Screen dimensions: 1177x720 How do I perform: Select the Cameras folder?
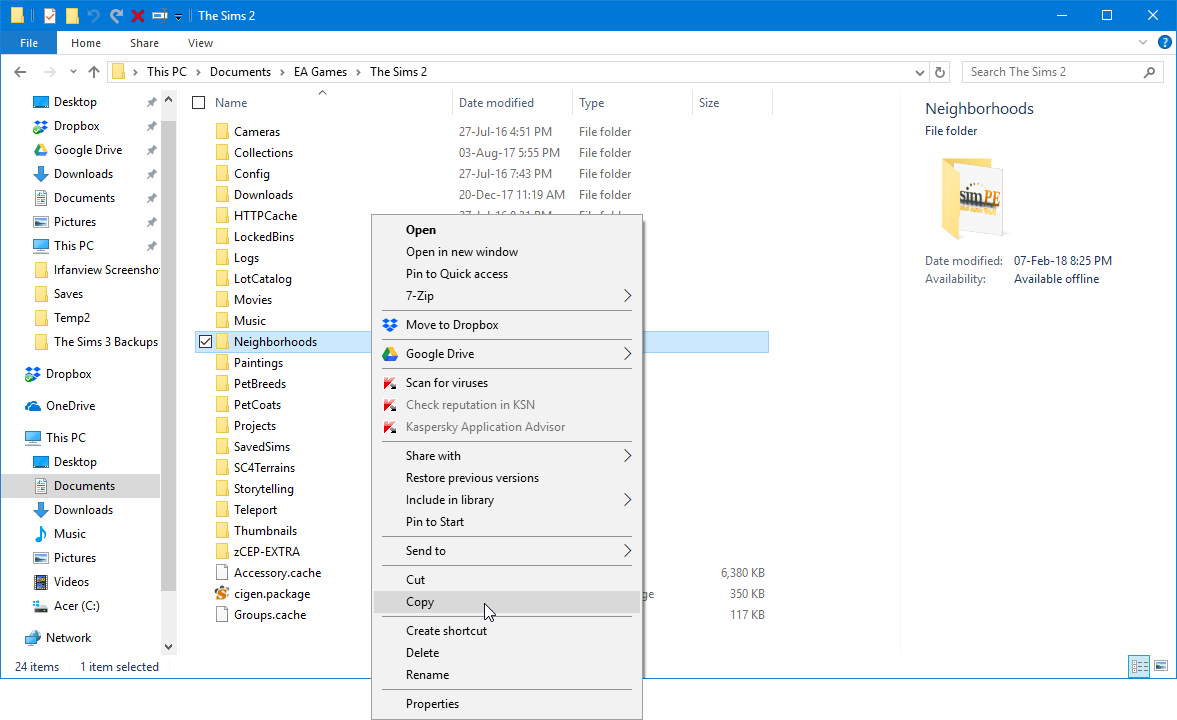coord(257,132)
